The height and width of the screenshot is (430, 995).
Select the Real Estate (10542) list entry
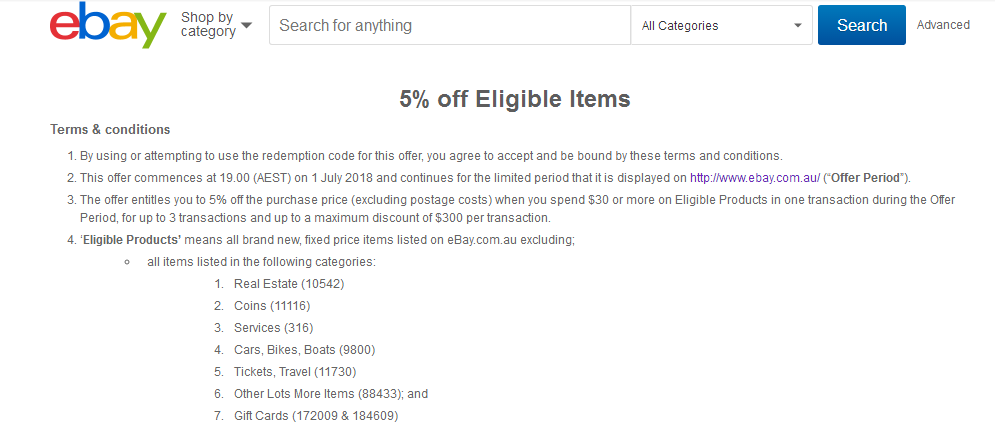[289, 284]
